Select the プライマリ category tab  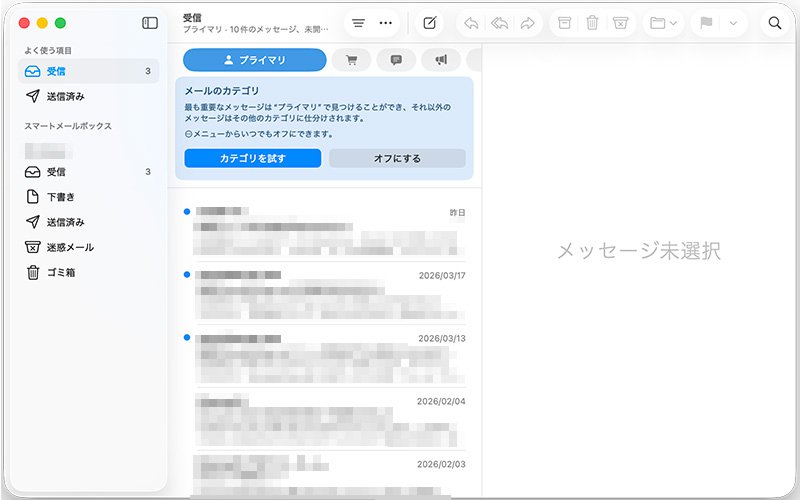click(255, 60)
